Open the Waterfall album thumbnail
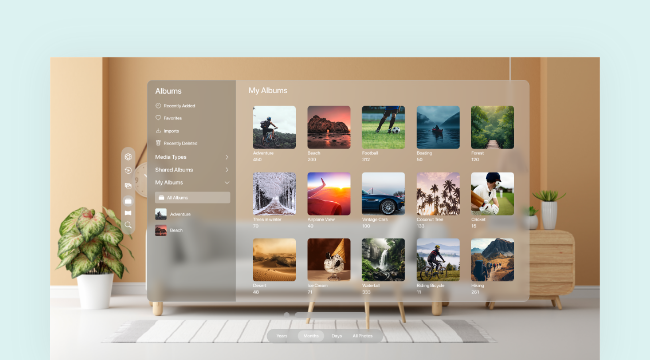650x360 pixels. (383, 260)
